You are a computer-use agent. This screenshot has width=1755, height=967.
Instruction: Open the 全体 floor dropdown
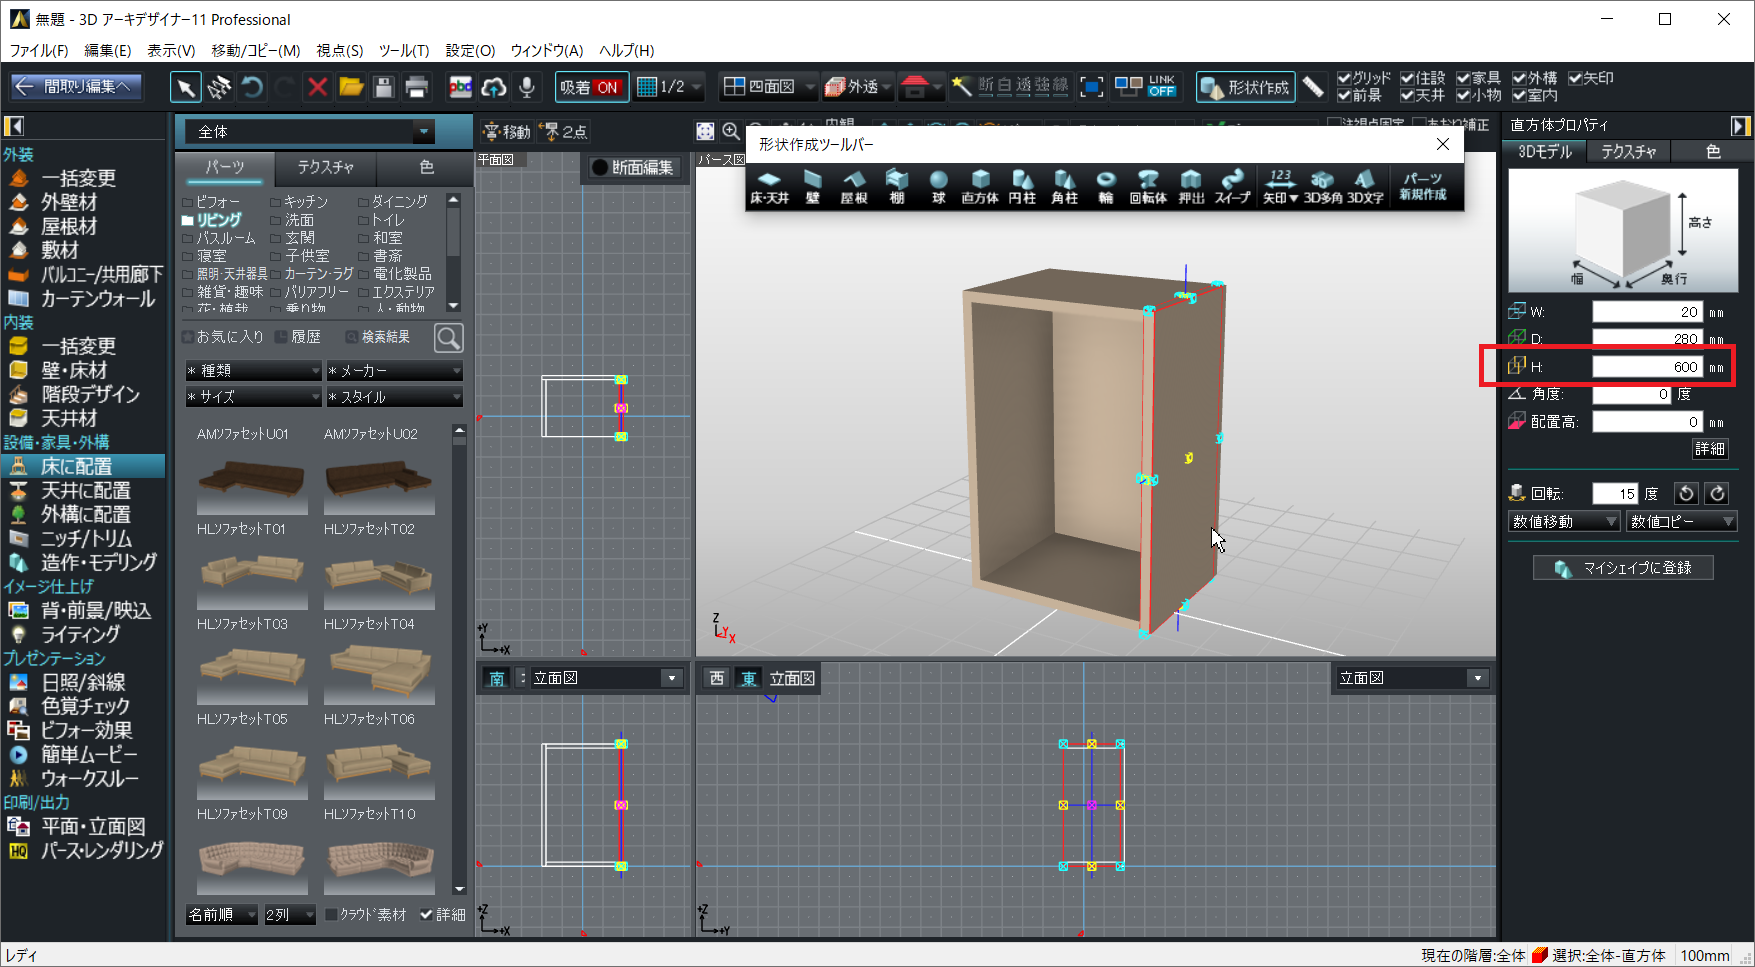[310, 131]
